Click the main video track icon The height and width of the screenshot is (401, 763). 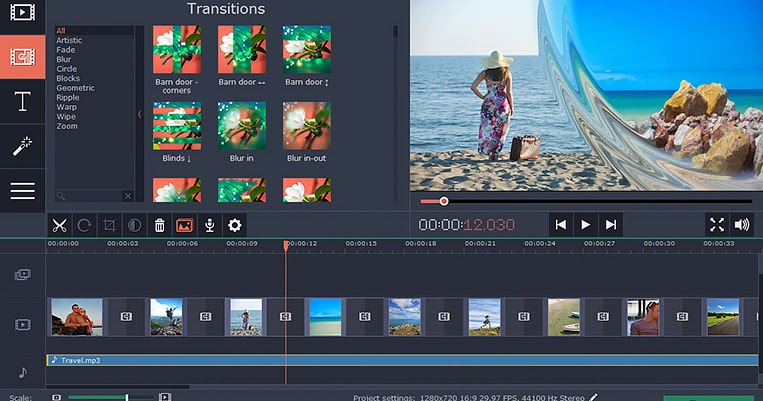(x=23, y=325)
